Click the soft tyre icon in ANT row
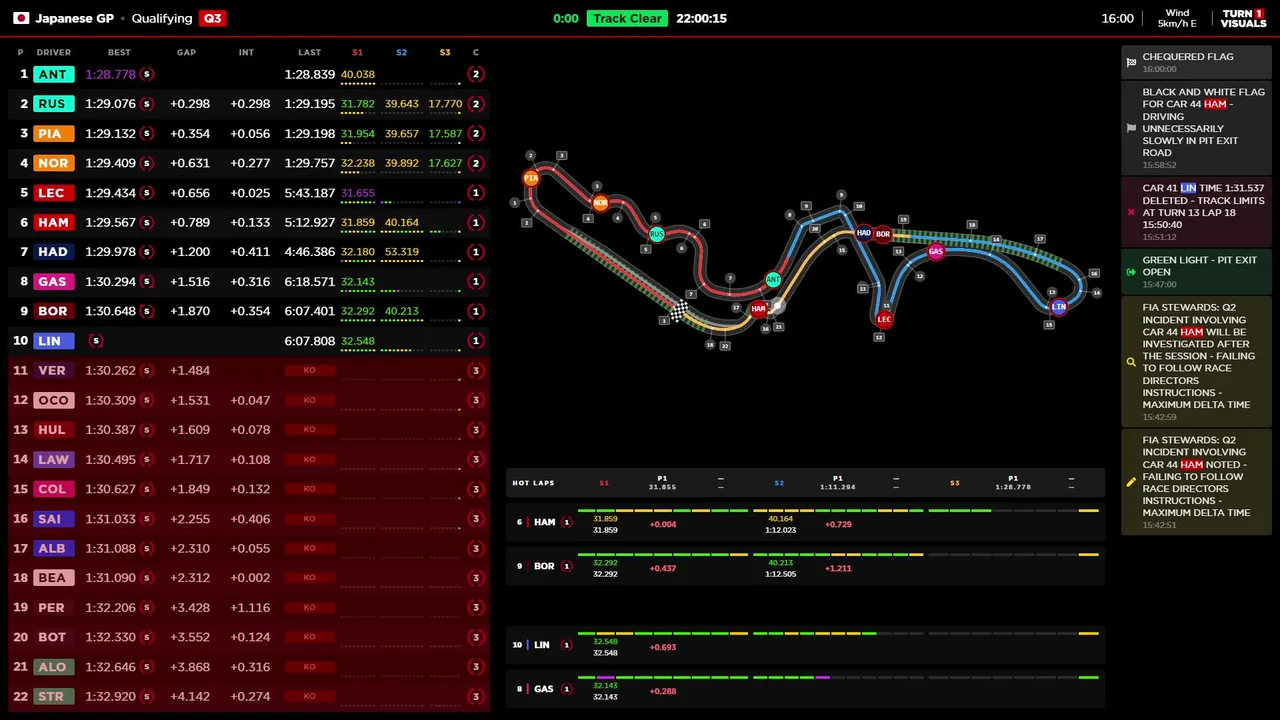This screenshot has height=720, width=1280. point(147,74)
